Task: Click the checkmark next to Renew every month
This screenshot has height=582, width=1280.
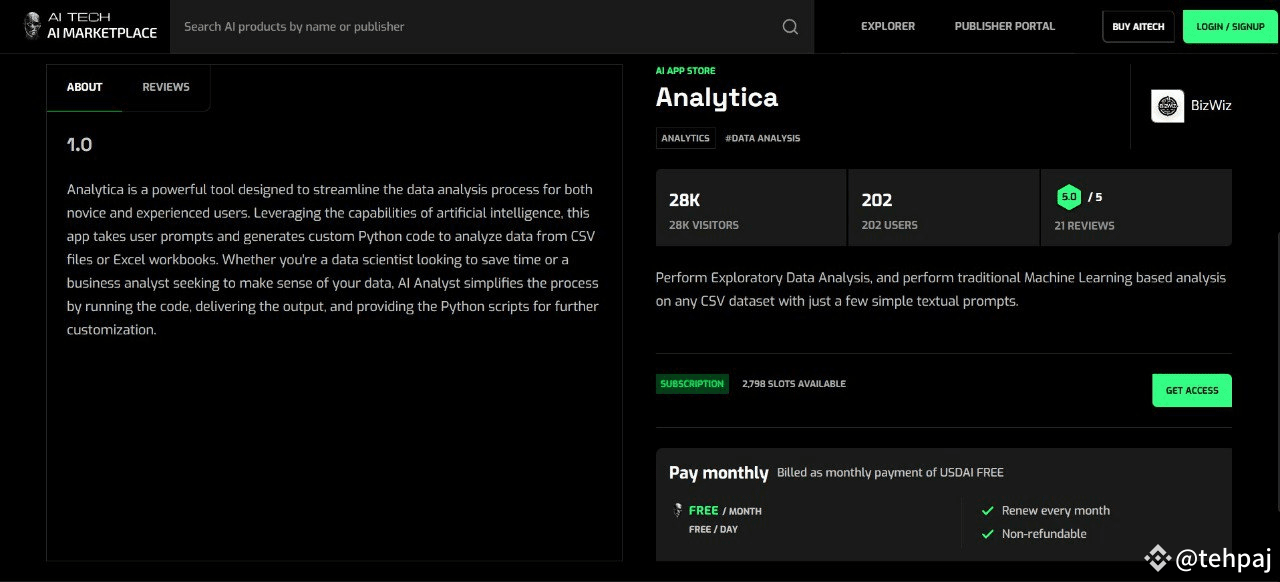Action: pyautogui.click(x=987, y=511)
